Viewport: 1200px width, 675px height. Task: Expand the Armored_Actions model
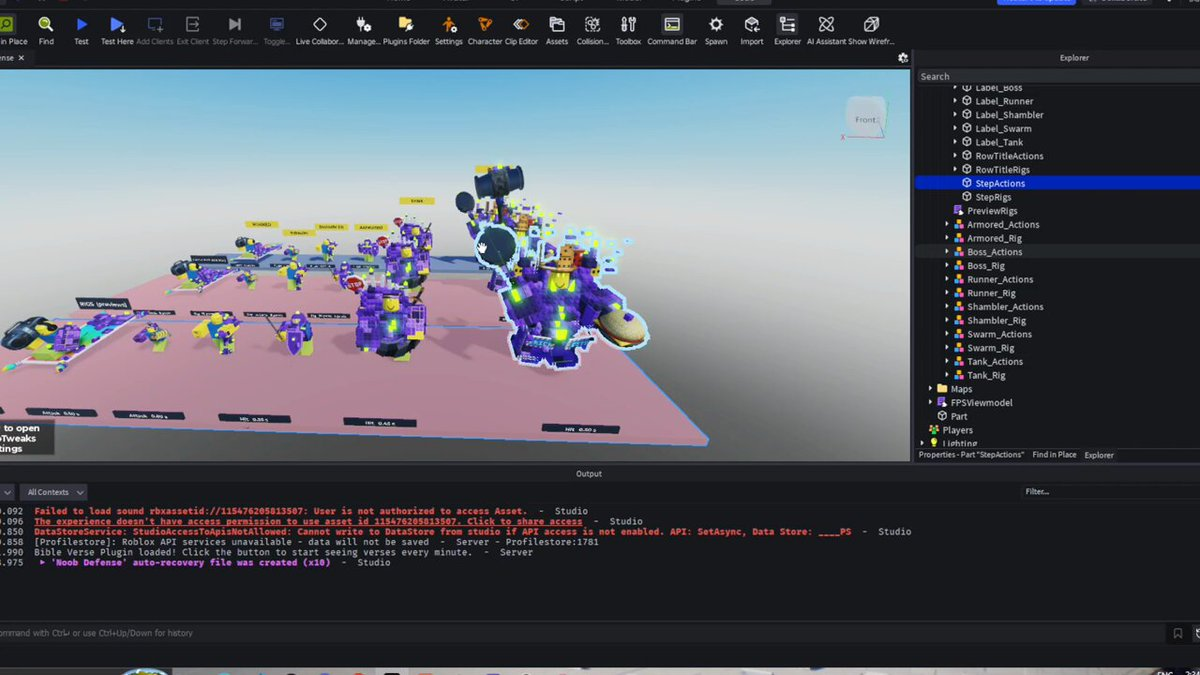click(947, 225)
